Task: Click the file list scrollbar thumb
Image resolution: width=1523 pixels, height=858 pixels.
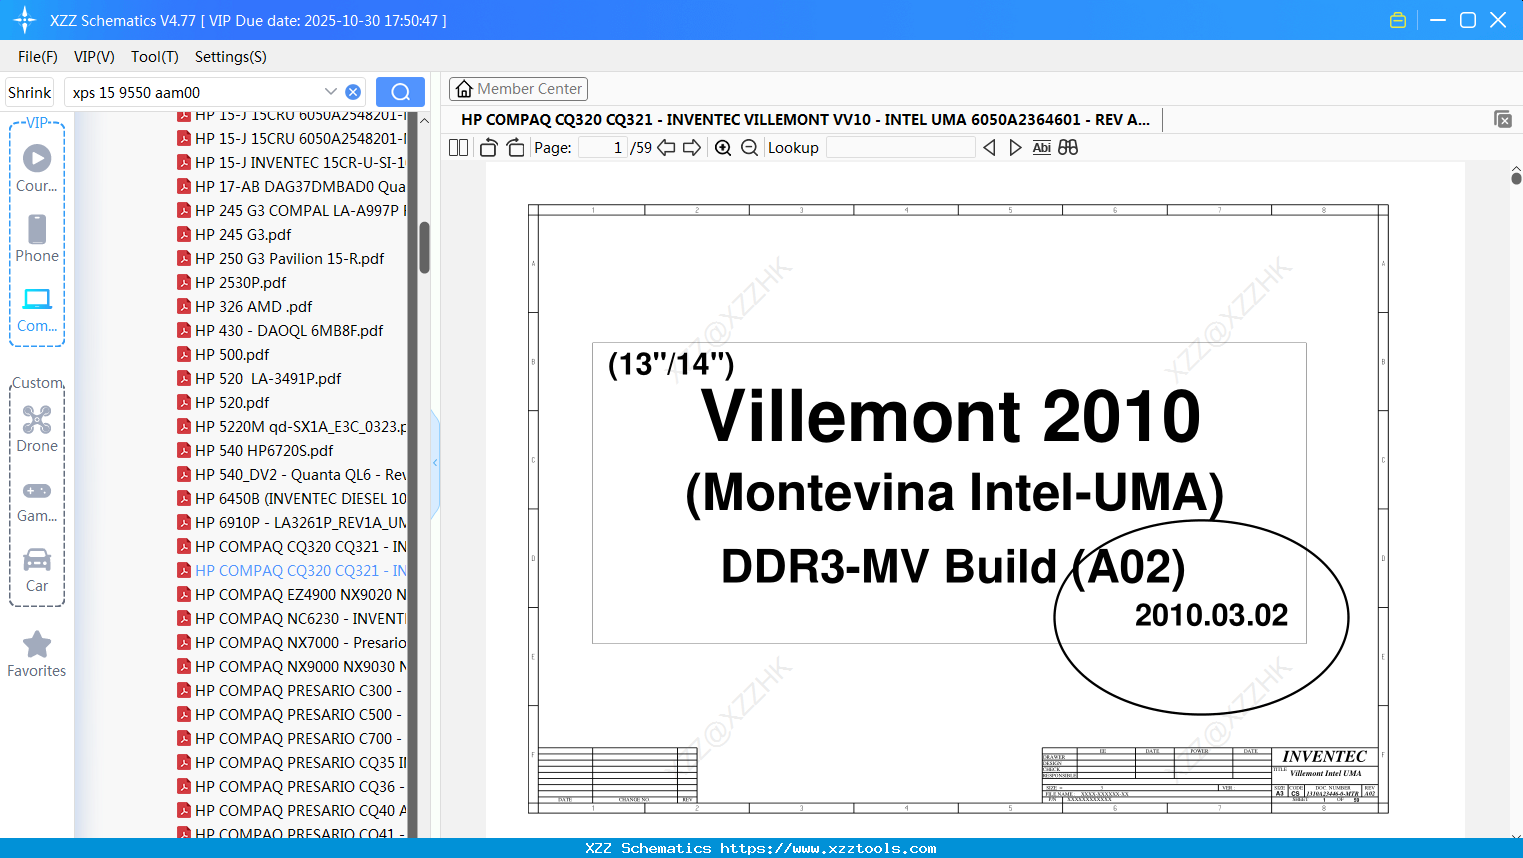Action: click(x=424, y=247)
